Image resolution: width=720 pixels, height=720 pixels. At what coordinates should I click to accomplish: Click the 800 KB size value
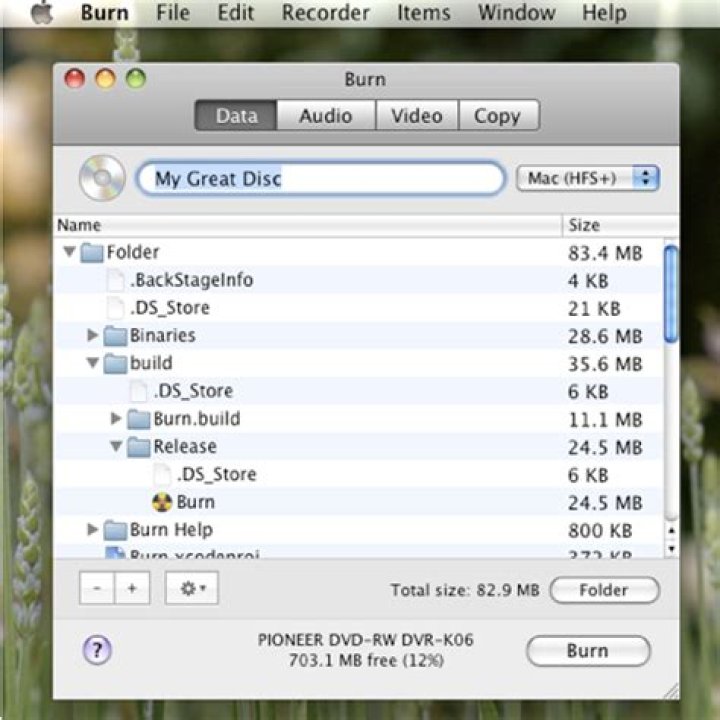click(601, 531)
